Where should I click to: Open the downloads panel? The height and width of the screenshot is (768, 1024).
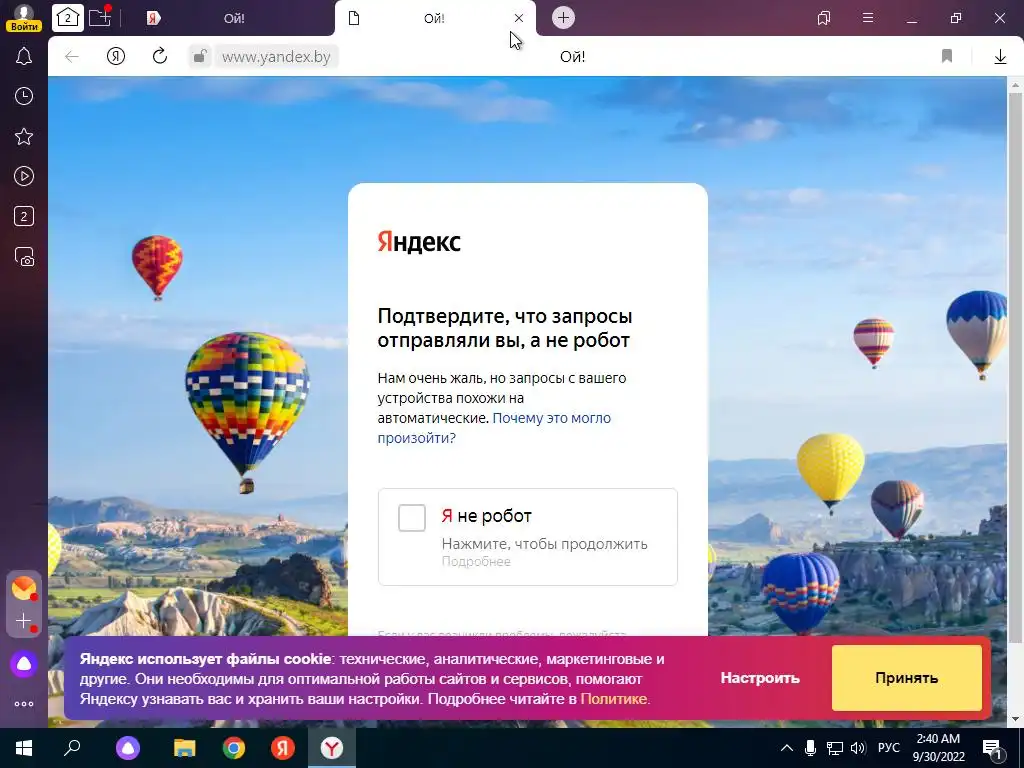tap(1000, 57)
